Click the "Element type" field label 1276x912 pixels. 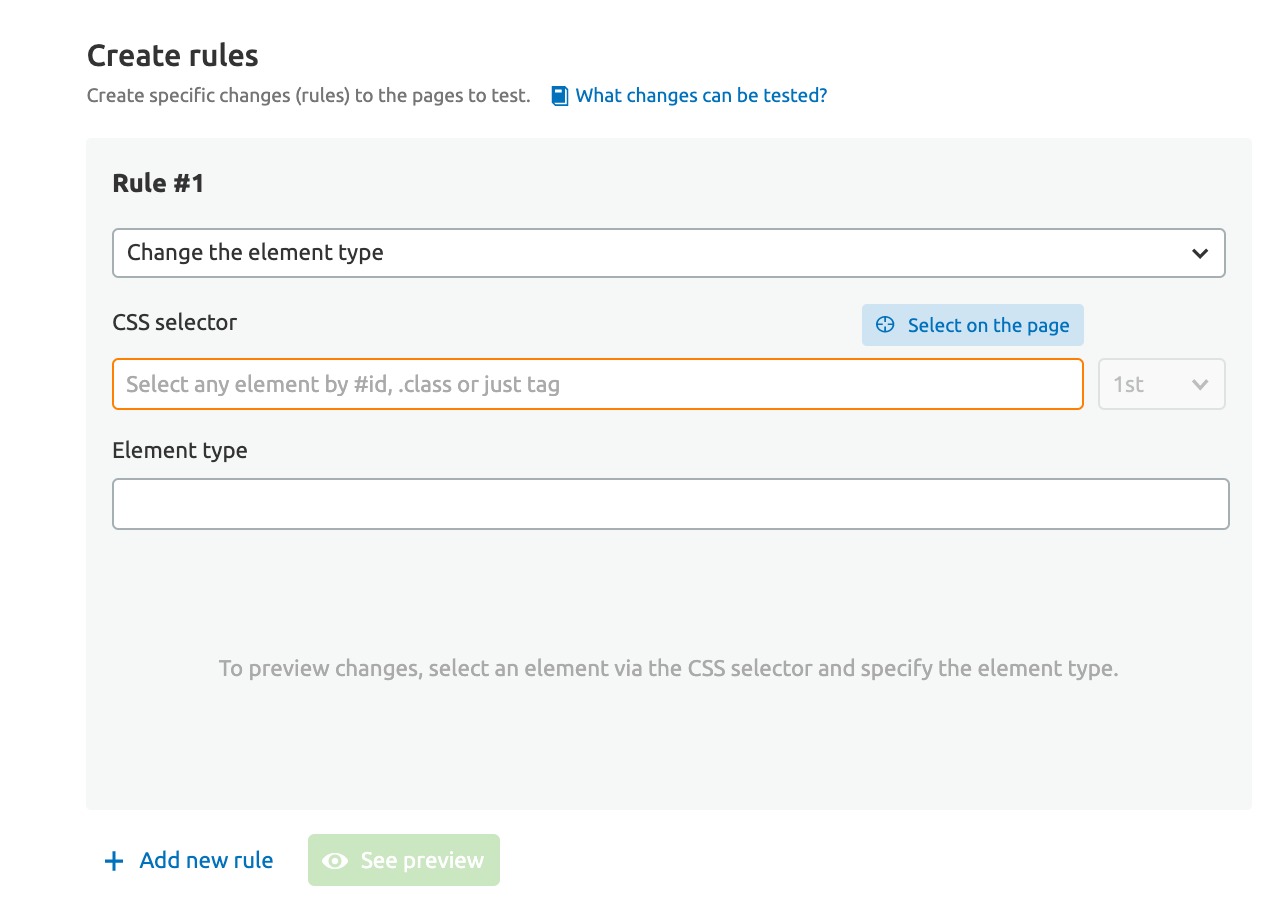180,450
